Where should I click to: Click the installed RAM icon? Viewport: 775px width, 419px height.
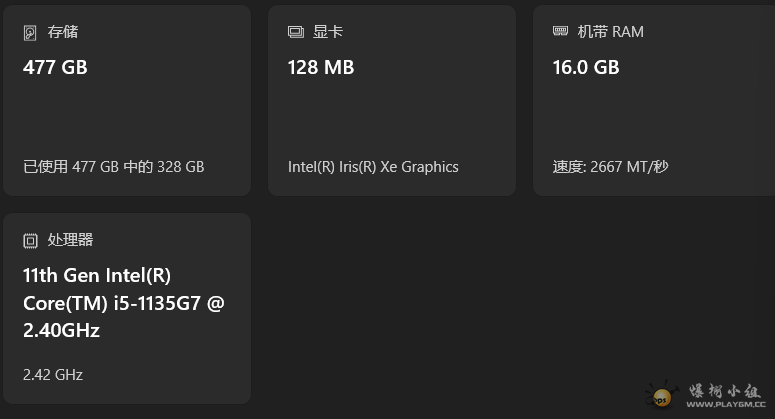560,31
